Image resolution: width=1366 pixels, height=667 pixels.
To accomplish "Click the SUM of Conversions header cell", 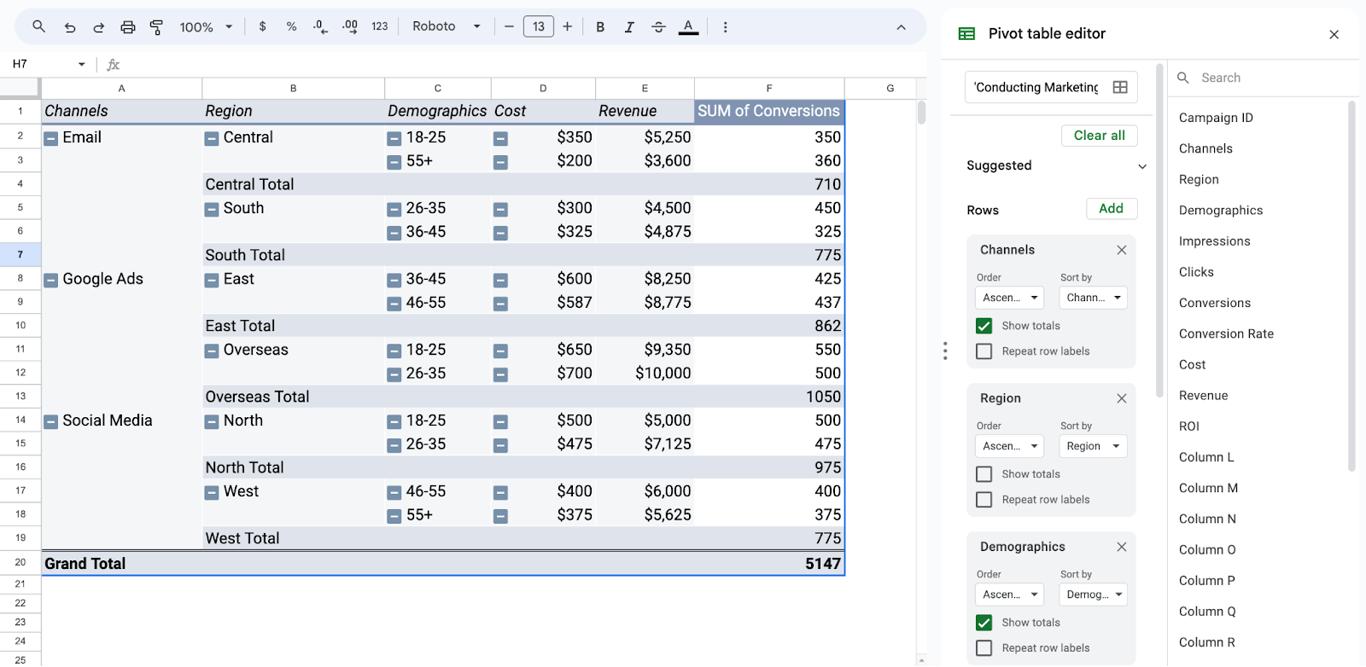I will point(769,111).
